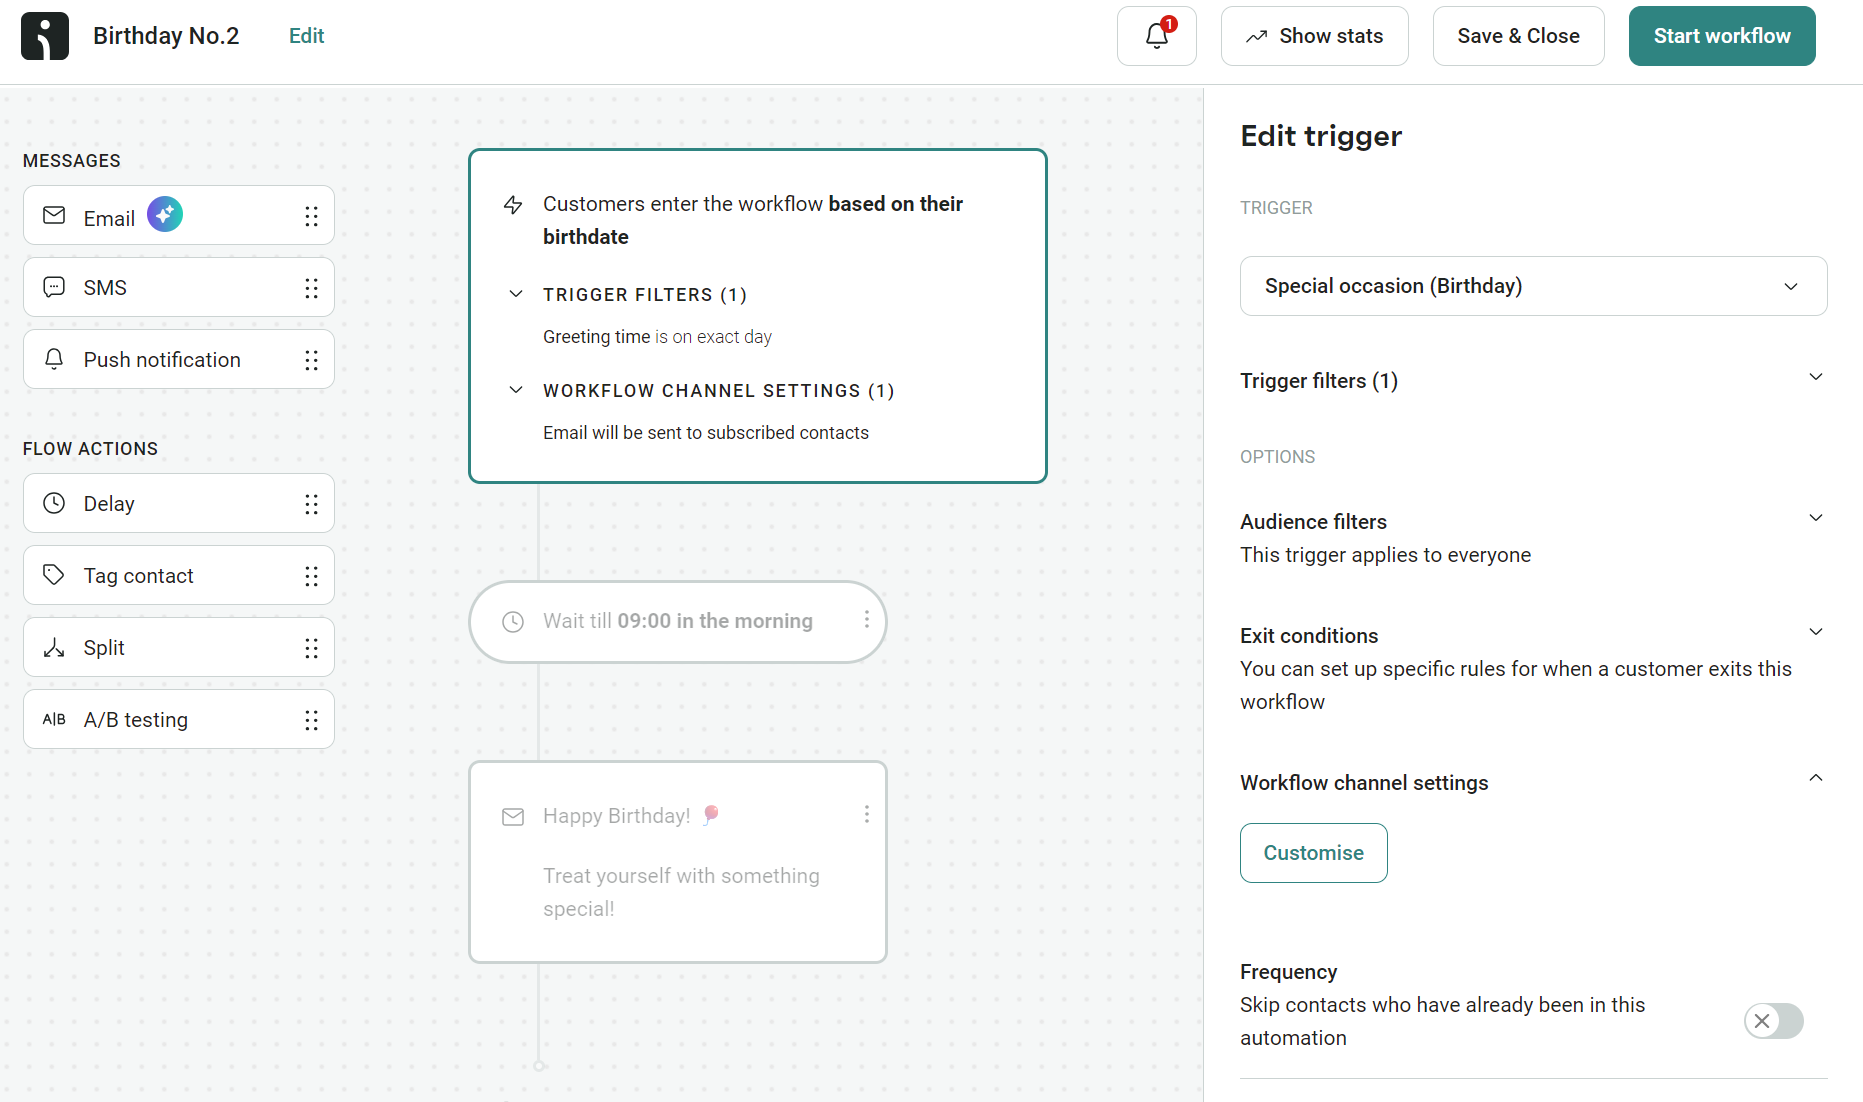The width and height of the screenshot is (1863, 1102).
Task: Grab the drag handle on Delay block
Action: pos(311,504)
